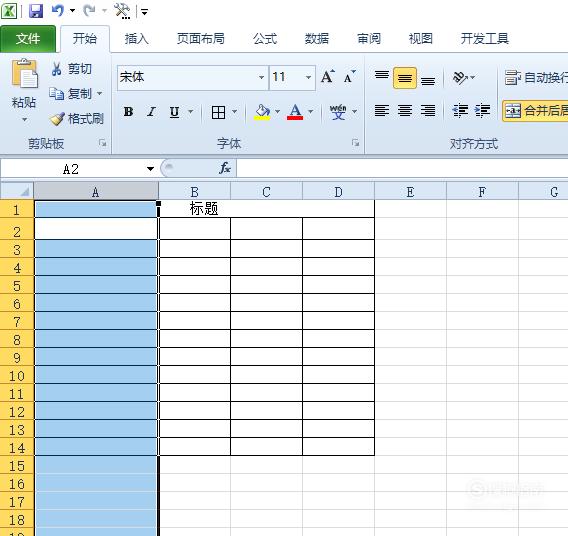Decrease font size with small A icon
568x536 pixels.
pyautogui.click(x=350, y=77)
